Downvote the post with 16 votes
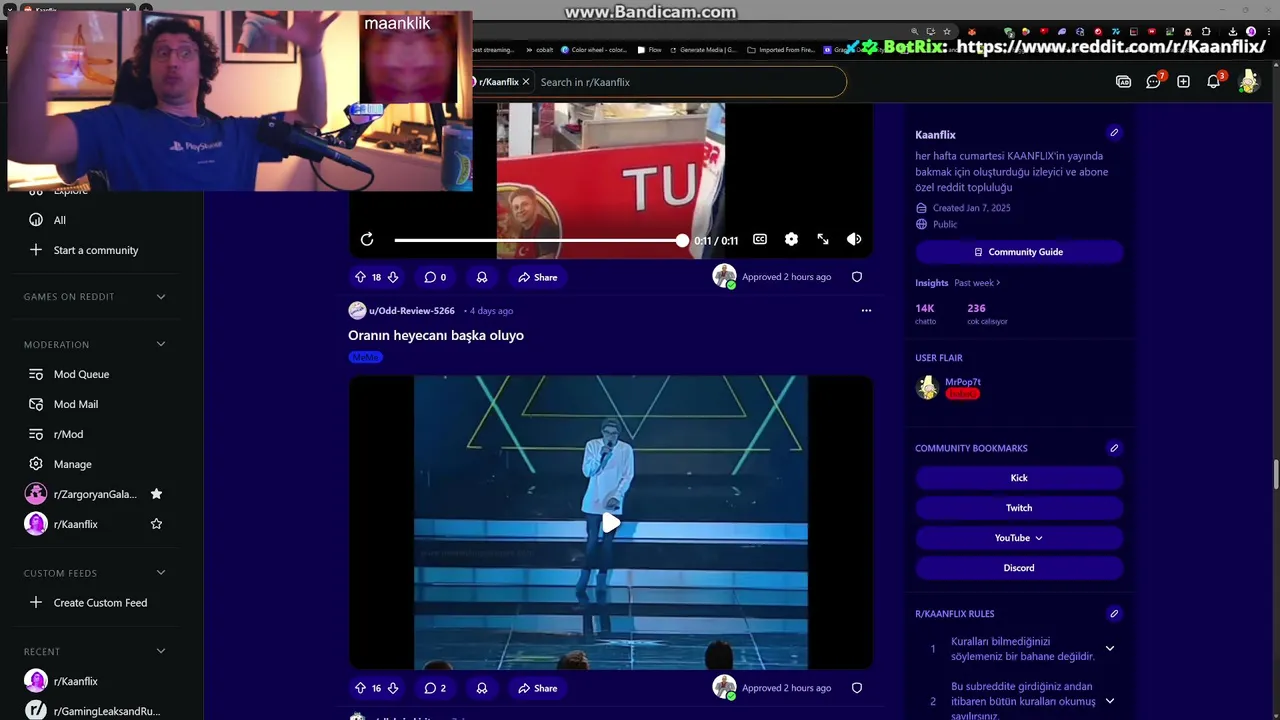The image size is (1280, 720). tap(393, 688)
